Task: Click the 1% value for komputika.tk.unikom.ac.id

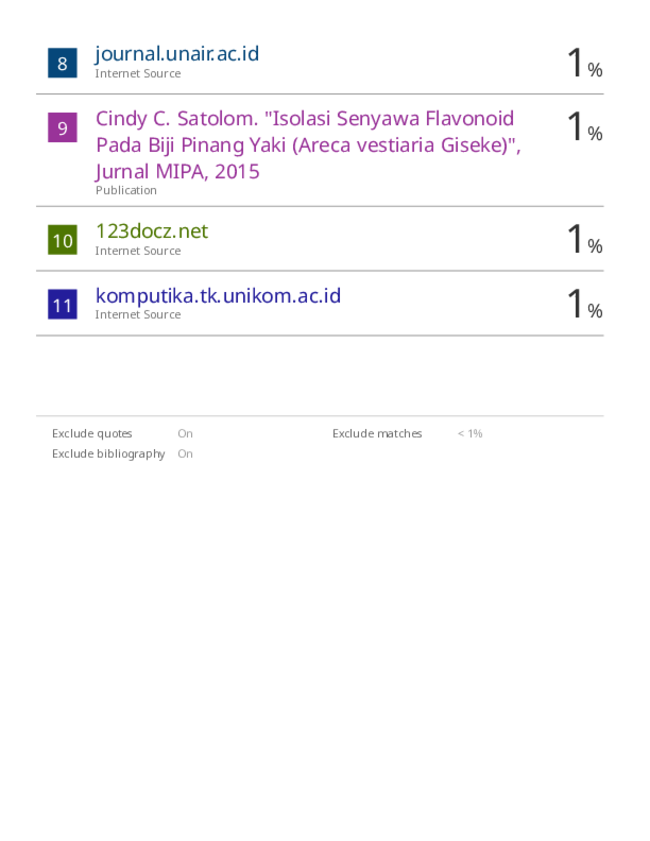Action: click(585, 304)
